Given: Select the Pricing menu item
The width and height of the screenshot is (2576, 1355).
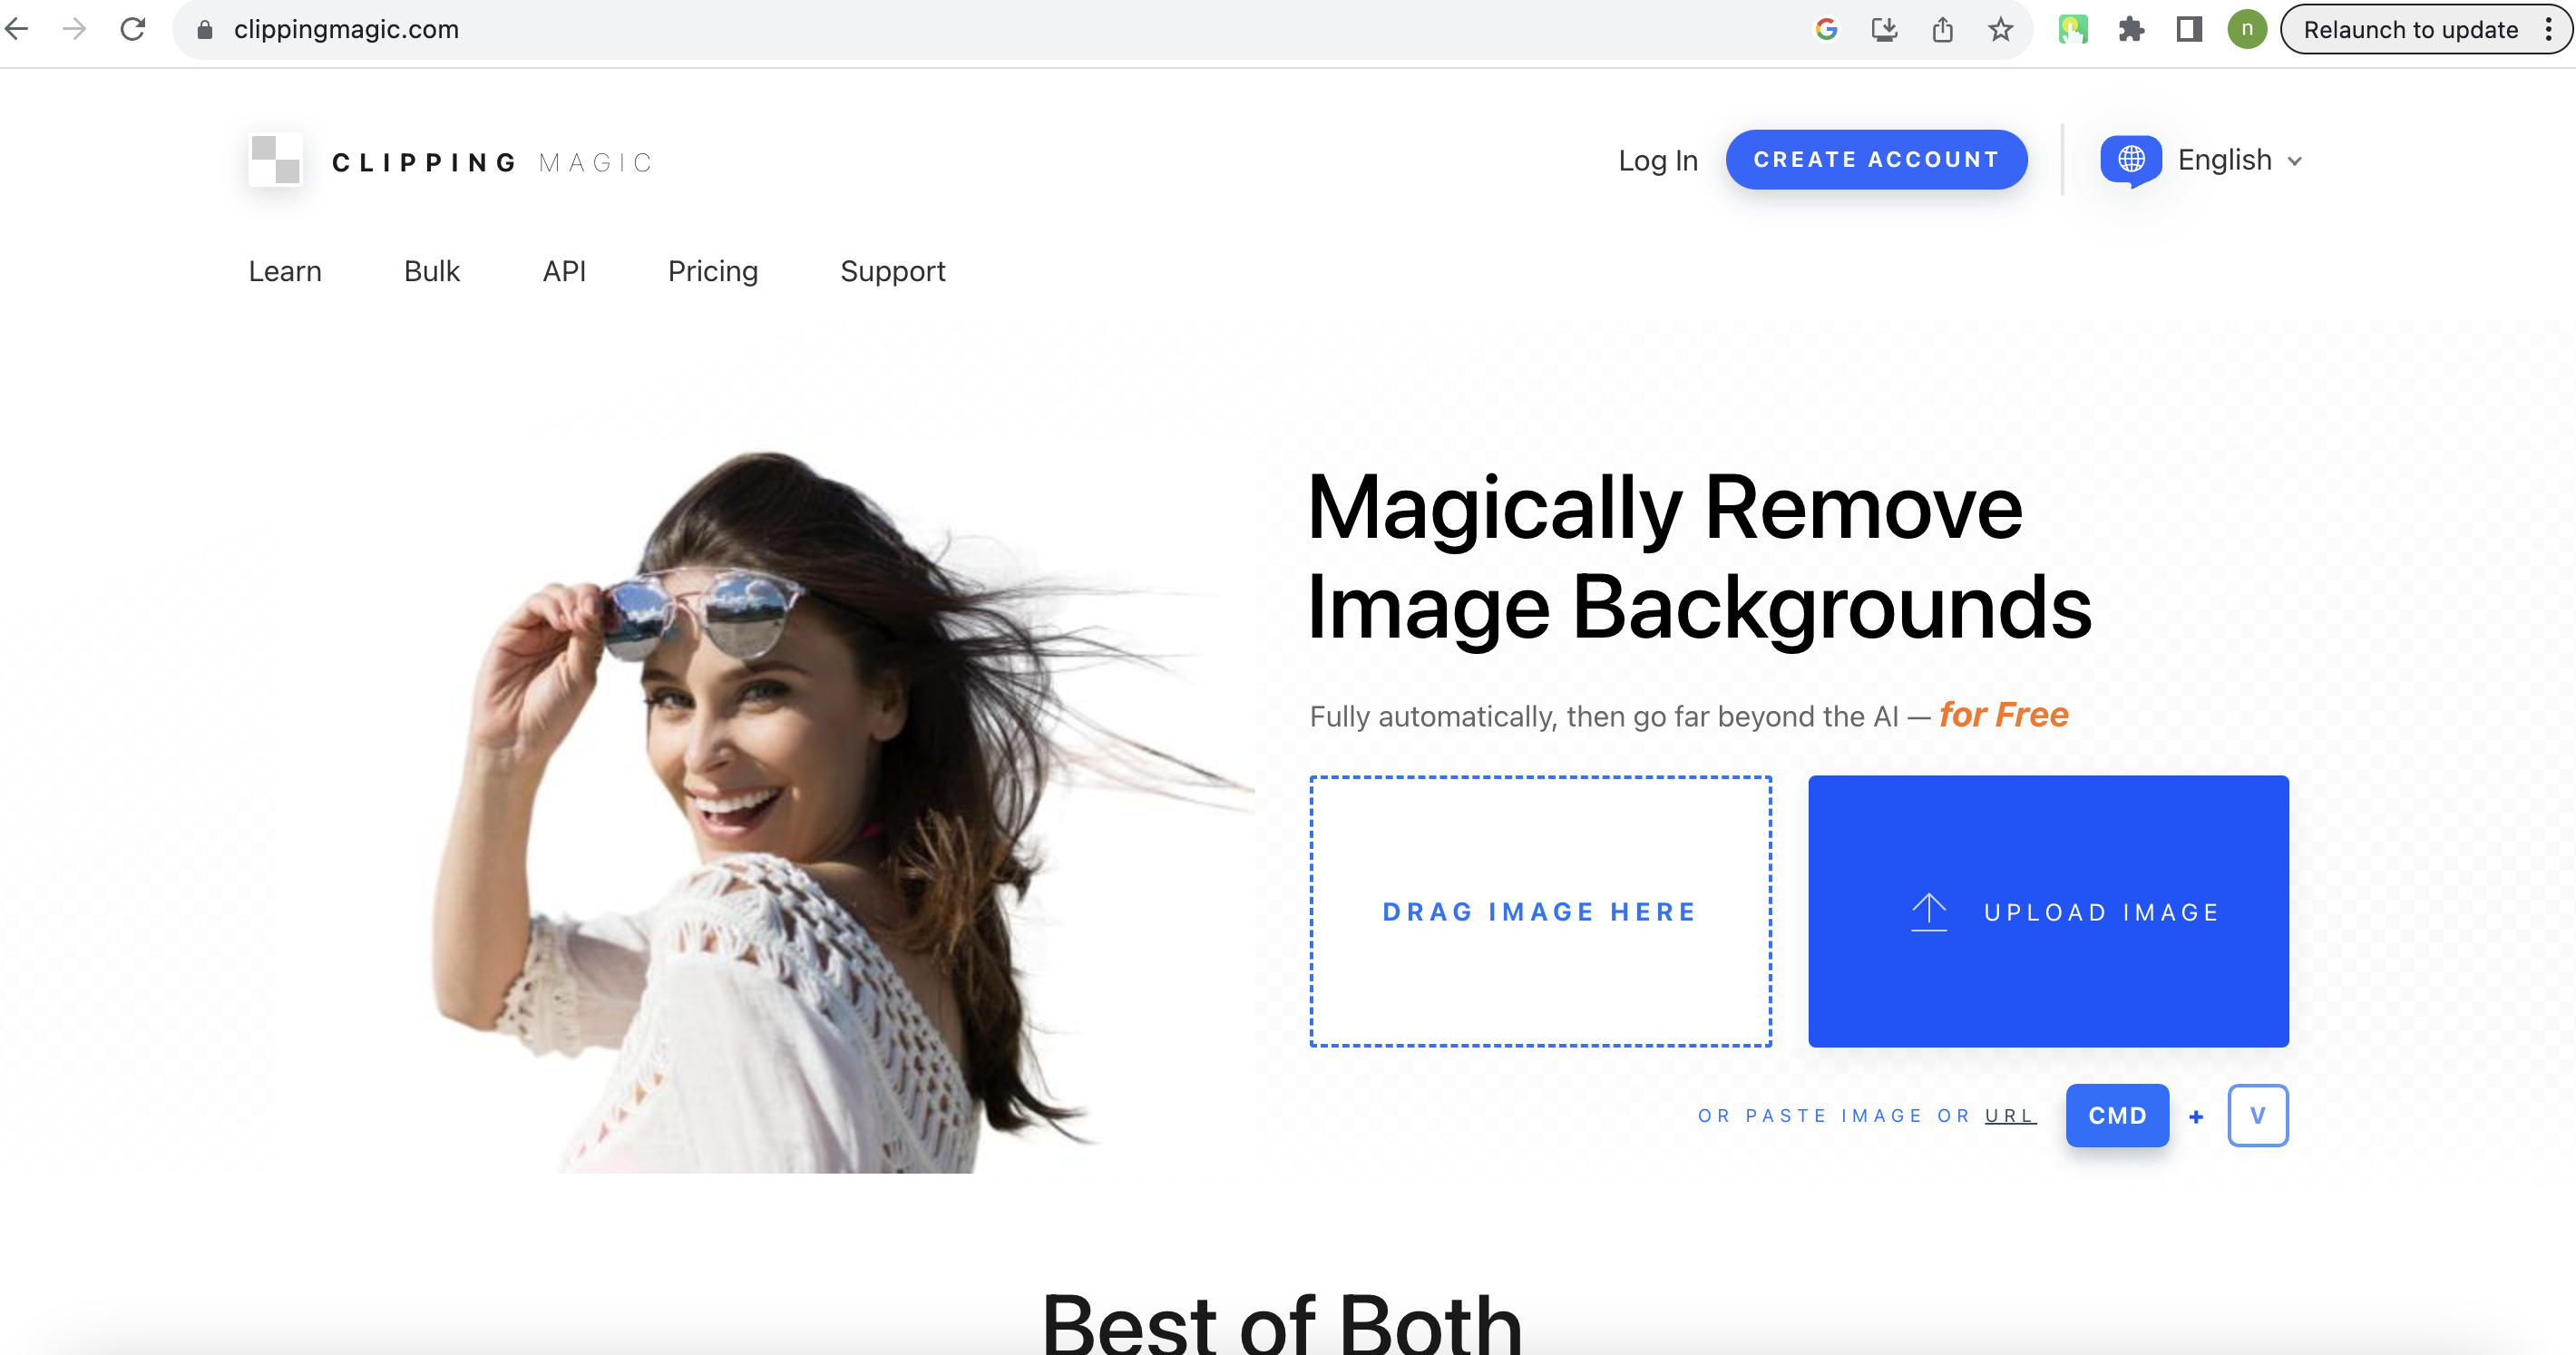Looking at the screenshot, I should [712, 271].
